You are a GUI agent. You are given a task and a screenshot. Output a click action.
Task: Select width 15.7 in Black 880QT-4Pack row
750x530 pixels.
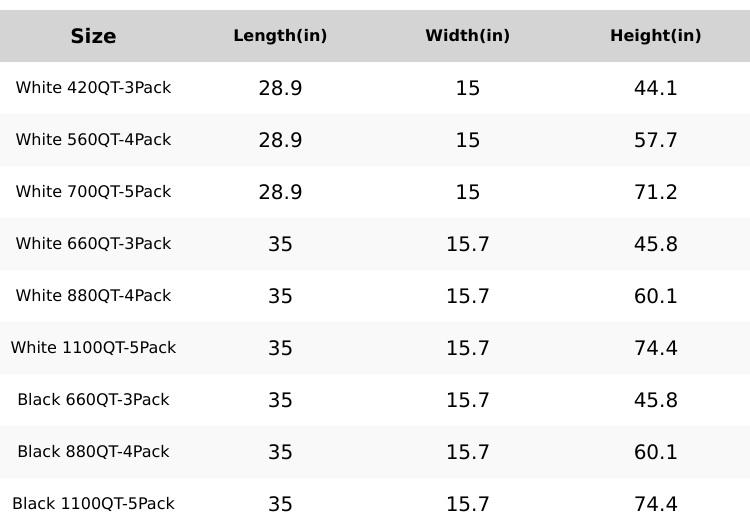click(x=467, y=452)
